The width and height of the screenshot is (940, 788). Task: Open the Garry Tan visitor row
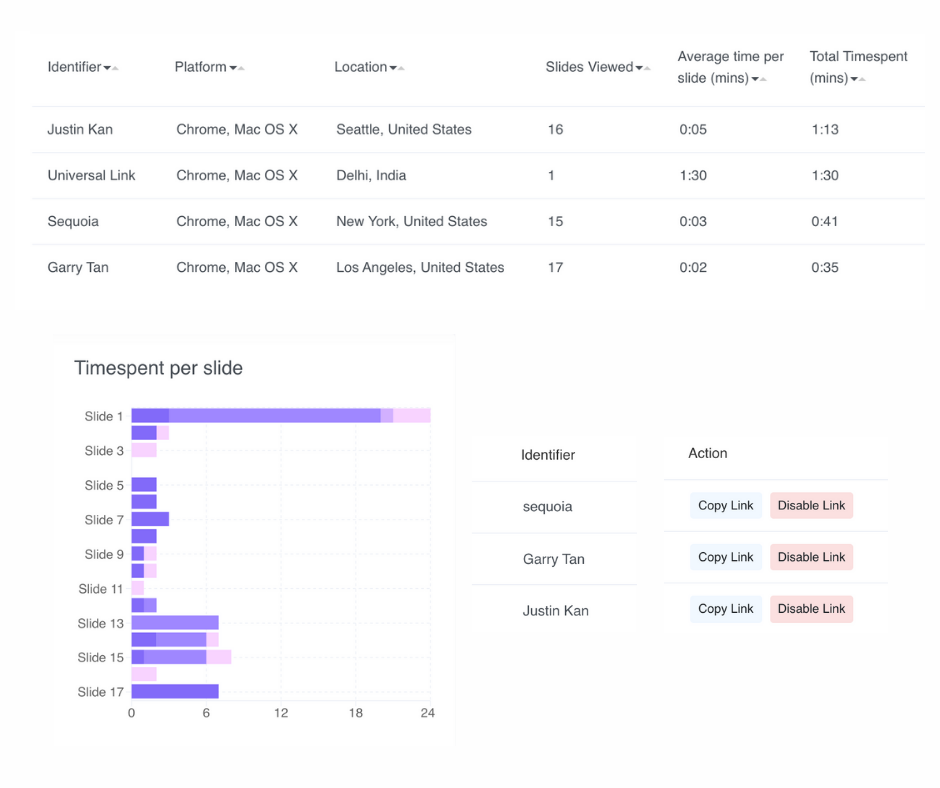(x=478, y=267)
